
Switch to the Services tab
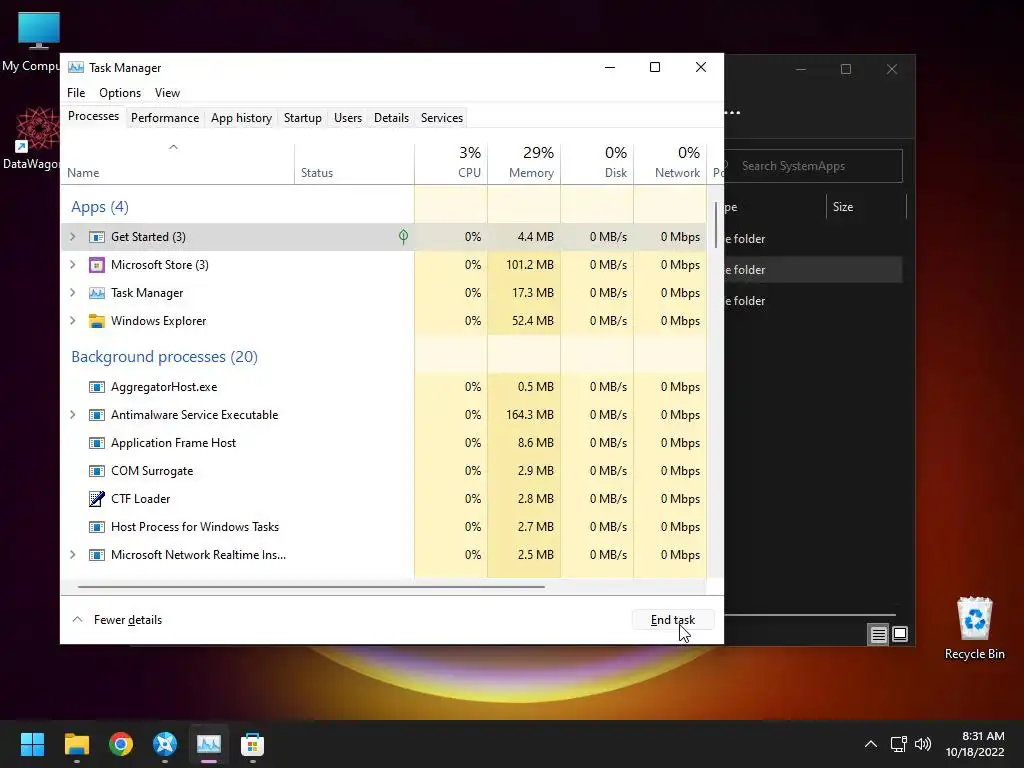point(441,118)
